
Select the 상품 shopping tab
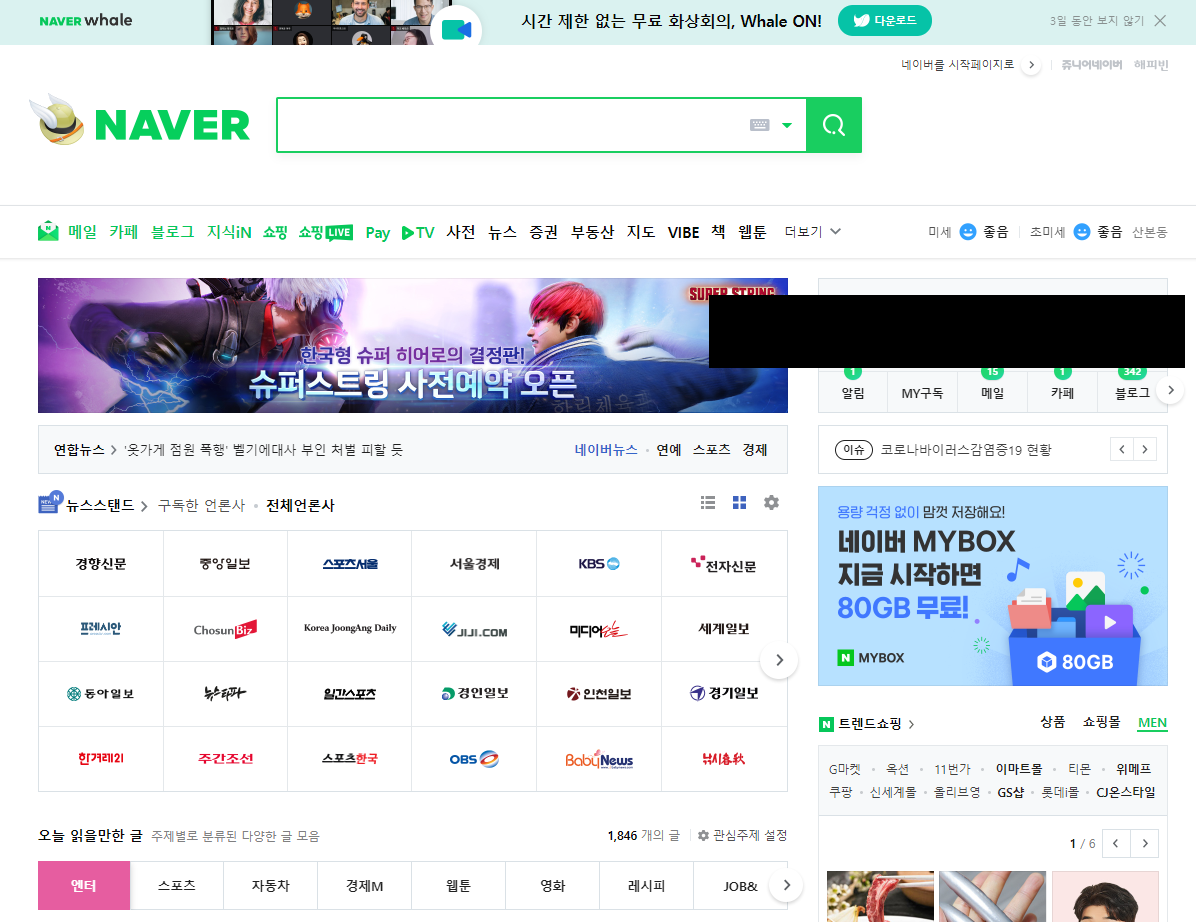[1053, 722]
